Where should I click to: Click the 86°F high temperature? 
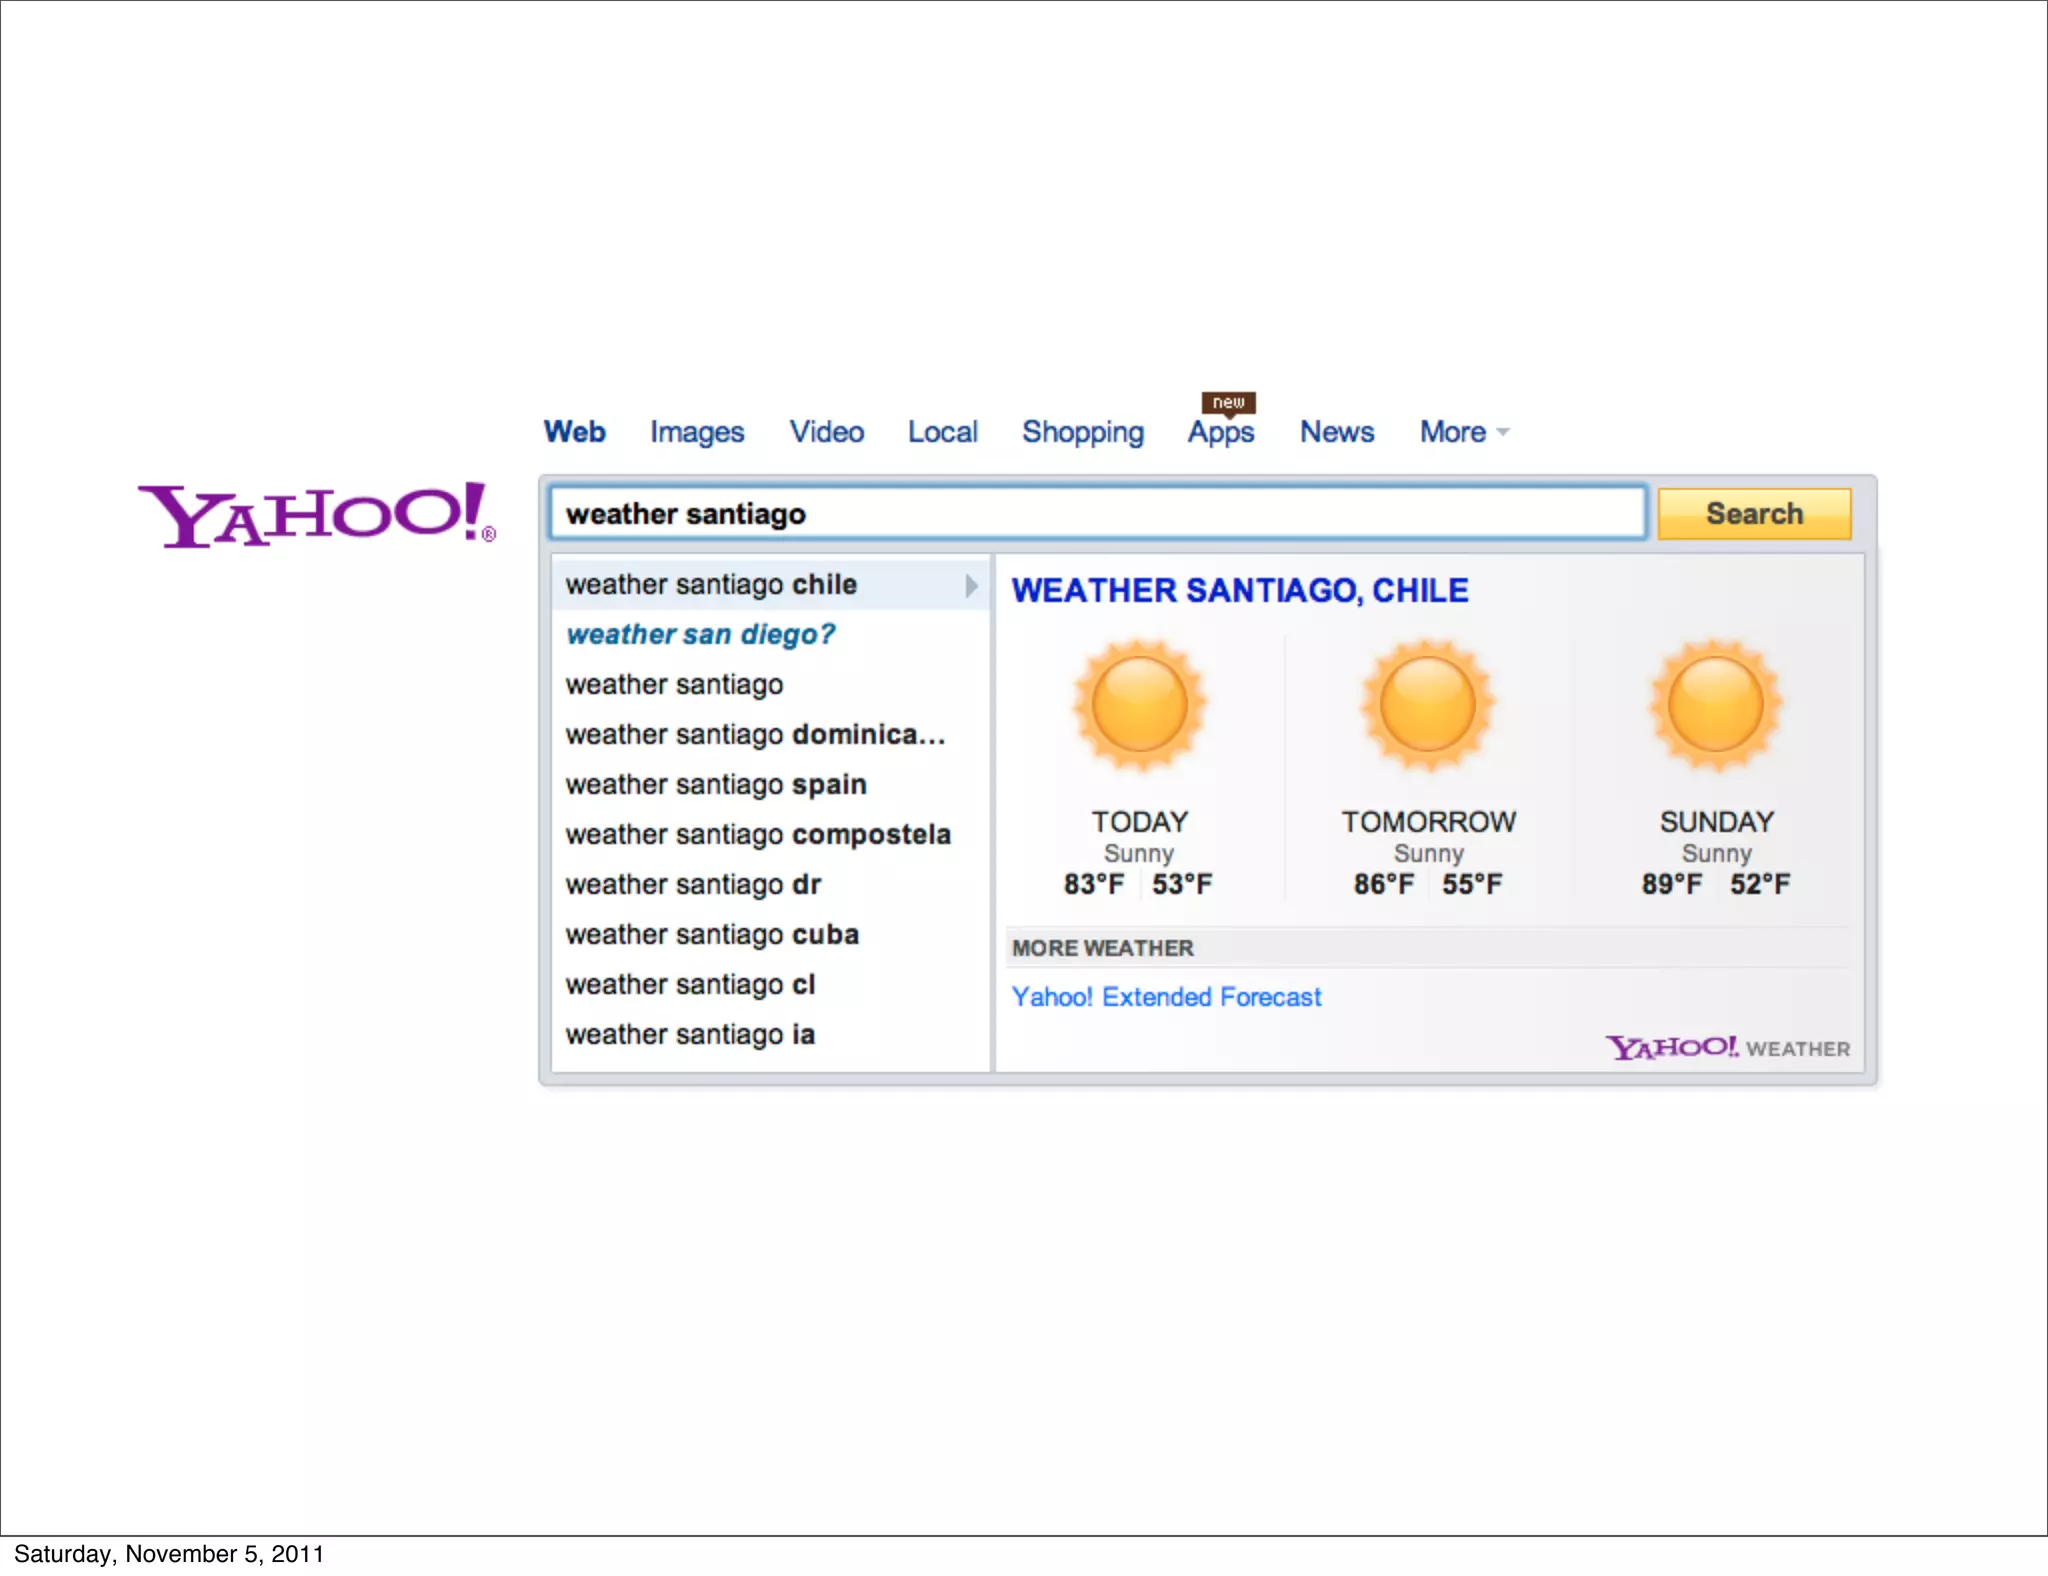click(x=1384, y=884)
